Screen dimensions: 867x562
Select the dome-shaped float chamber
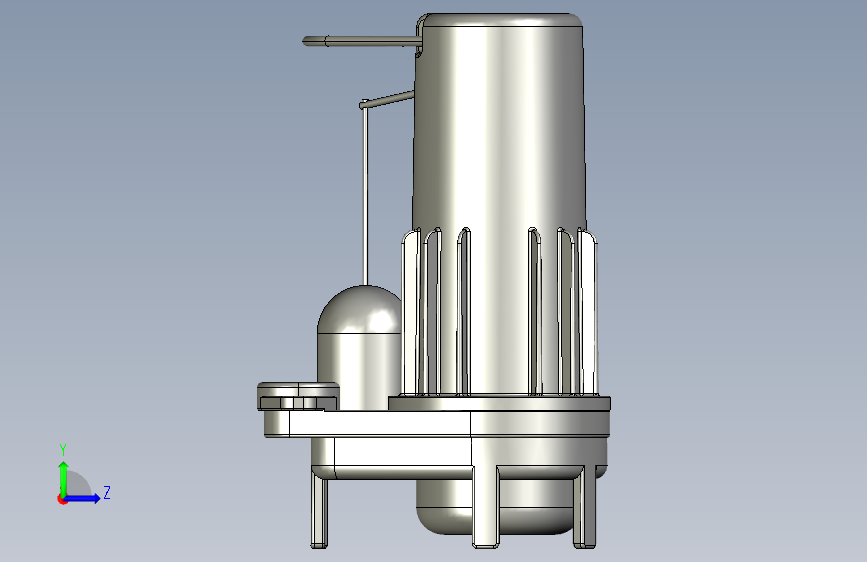tap(359, 346)
